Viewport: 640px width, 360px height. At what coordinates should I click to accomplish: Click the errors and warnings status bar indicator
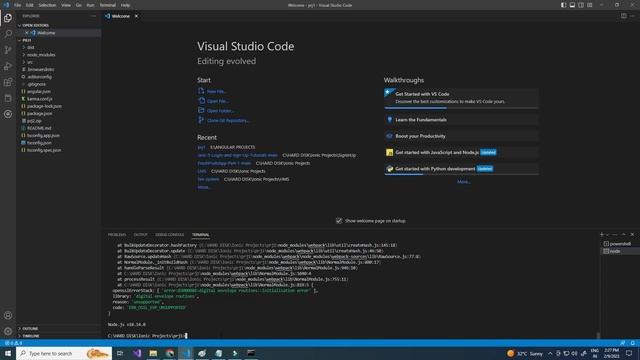point(13,343)
